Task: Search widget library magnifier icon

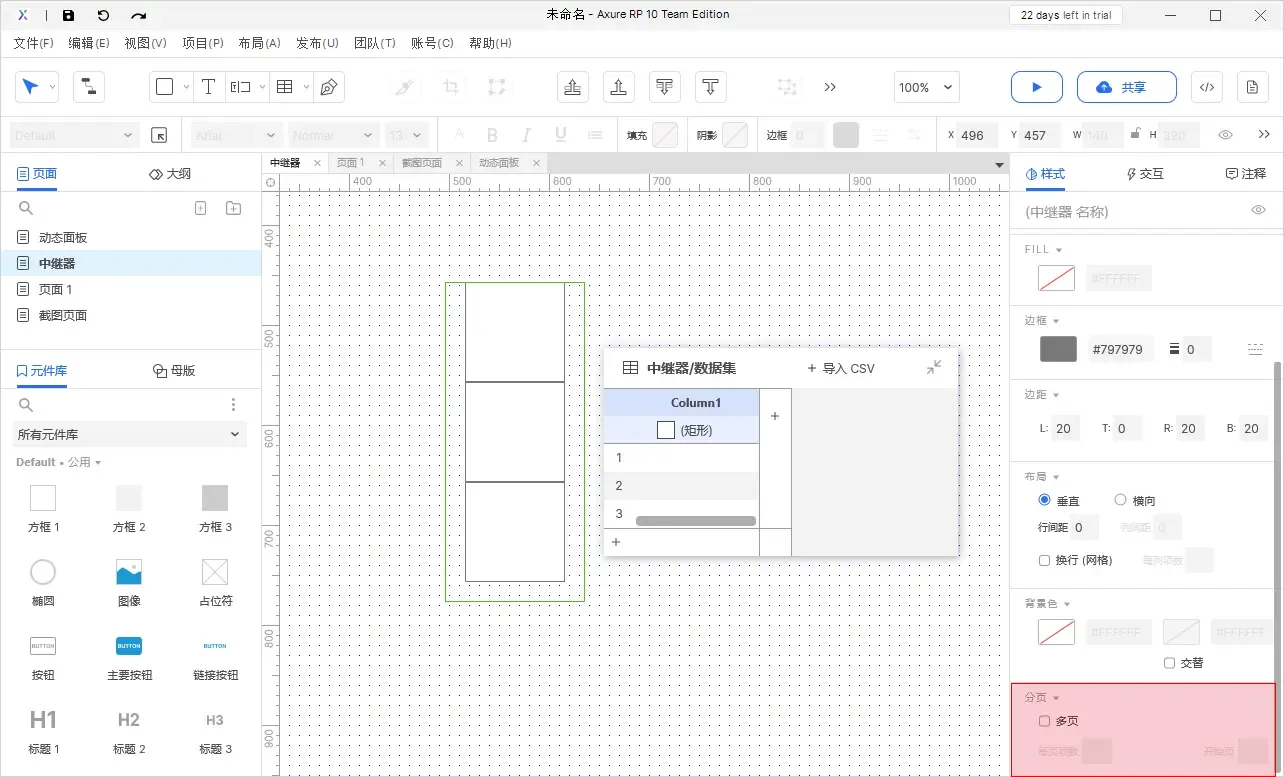Action: tap(26, 404)
